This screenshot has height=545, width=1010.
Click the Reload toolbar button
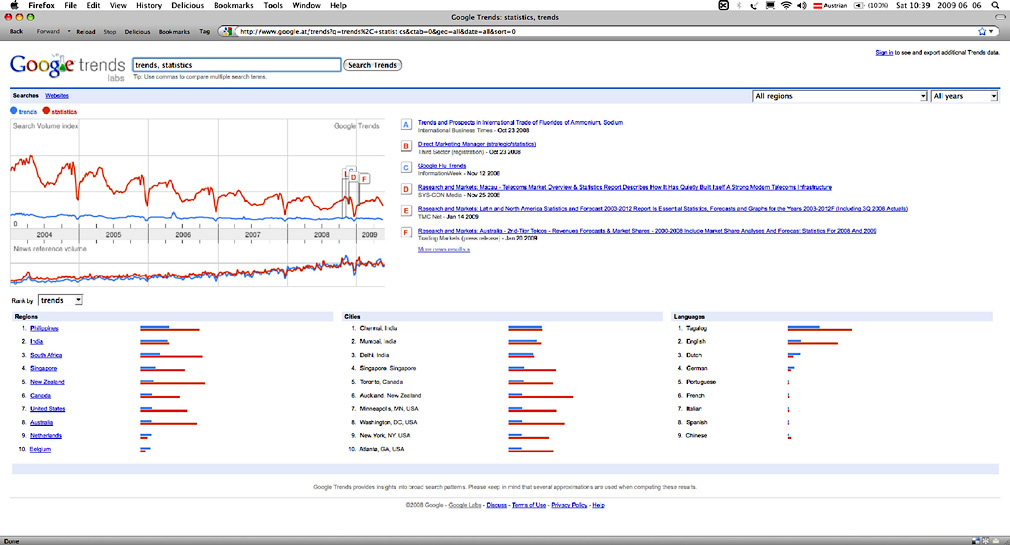point(86,31)
